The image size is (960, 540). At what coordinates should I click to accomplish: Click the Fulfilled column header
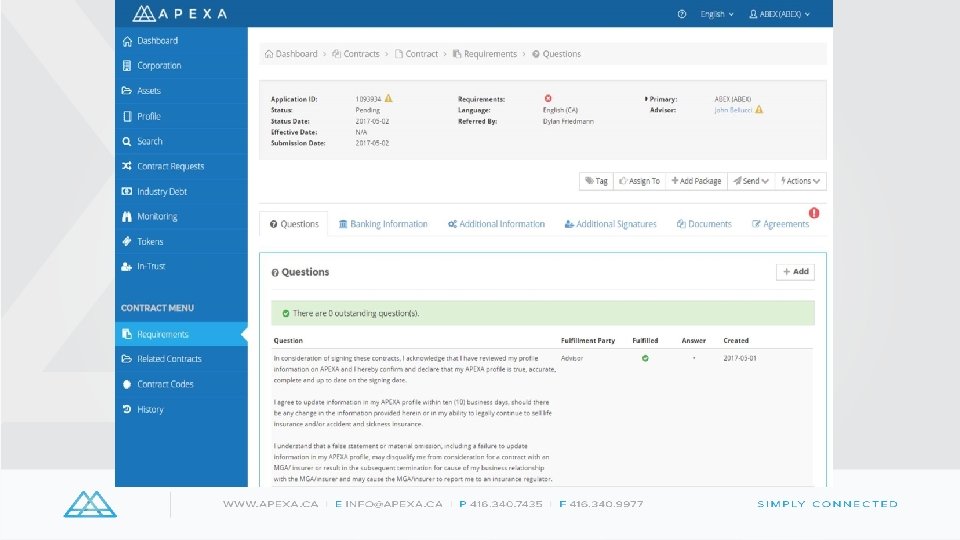[645, 340]
